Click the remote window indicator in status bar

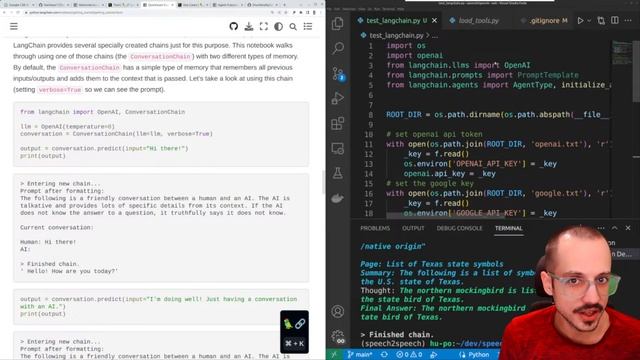point(334,354)
